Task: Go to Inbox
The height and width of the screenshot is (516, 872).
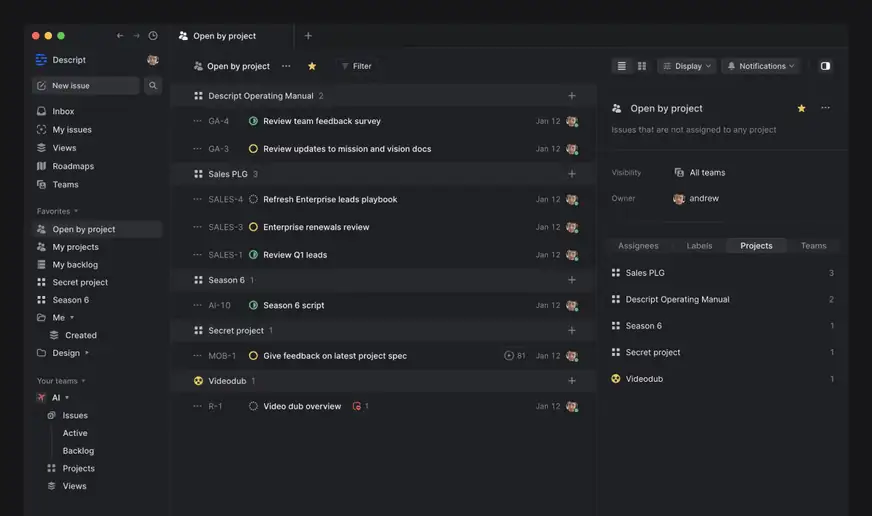Action: click(x=56, y=111)
